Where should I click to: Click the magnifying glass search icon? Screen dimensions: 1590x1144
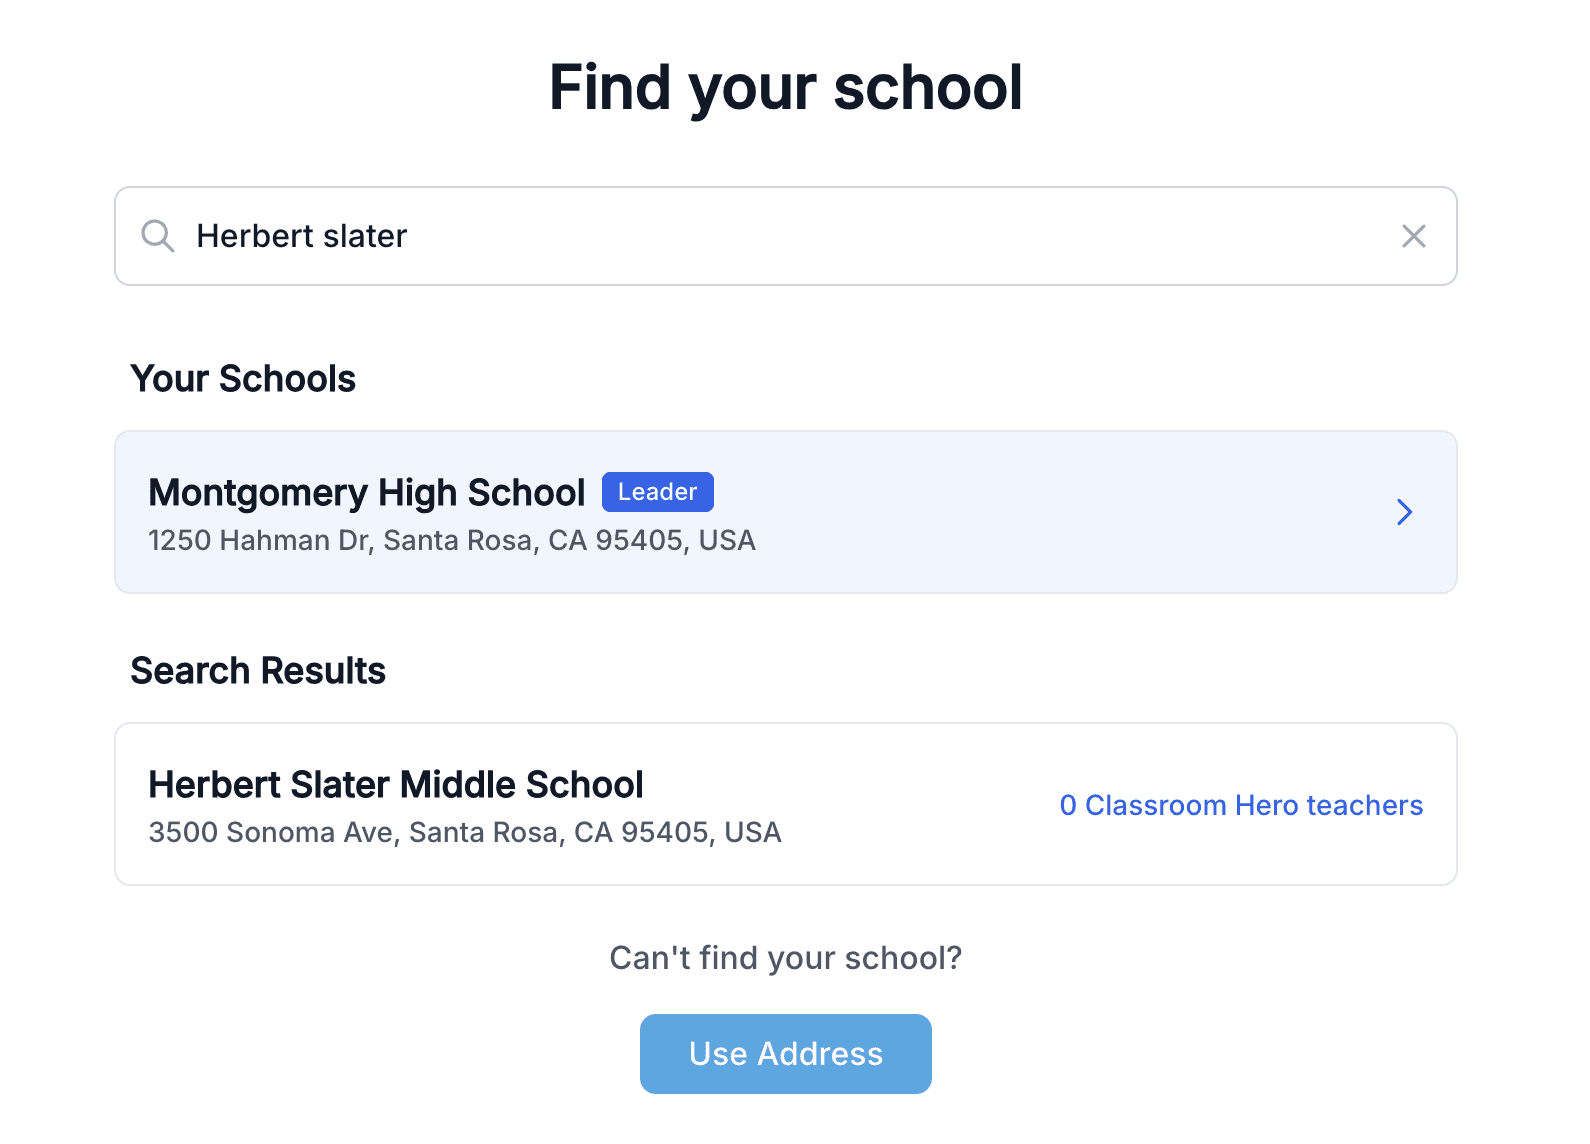(158, 236)
